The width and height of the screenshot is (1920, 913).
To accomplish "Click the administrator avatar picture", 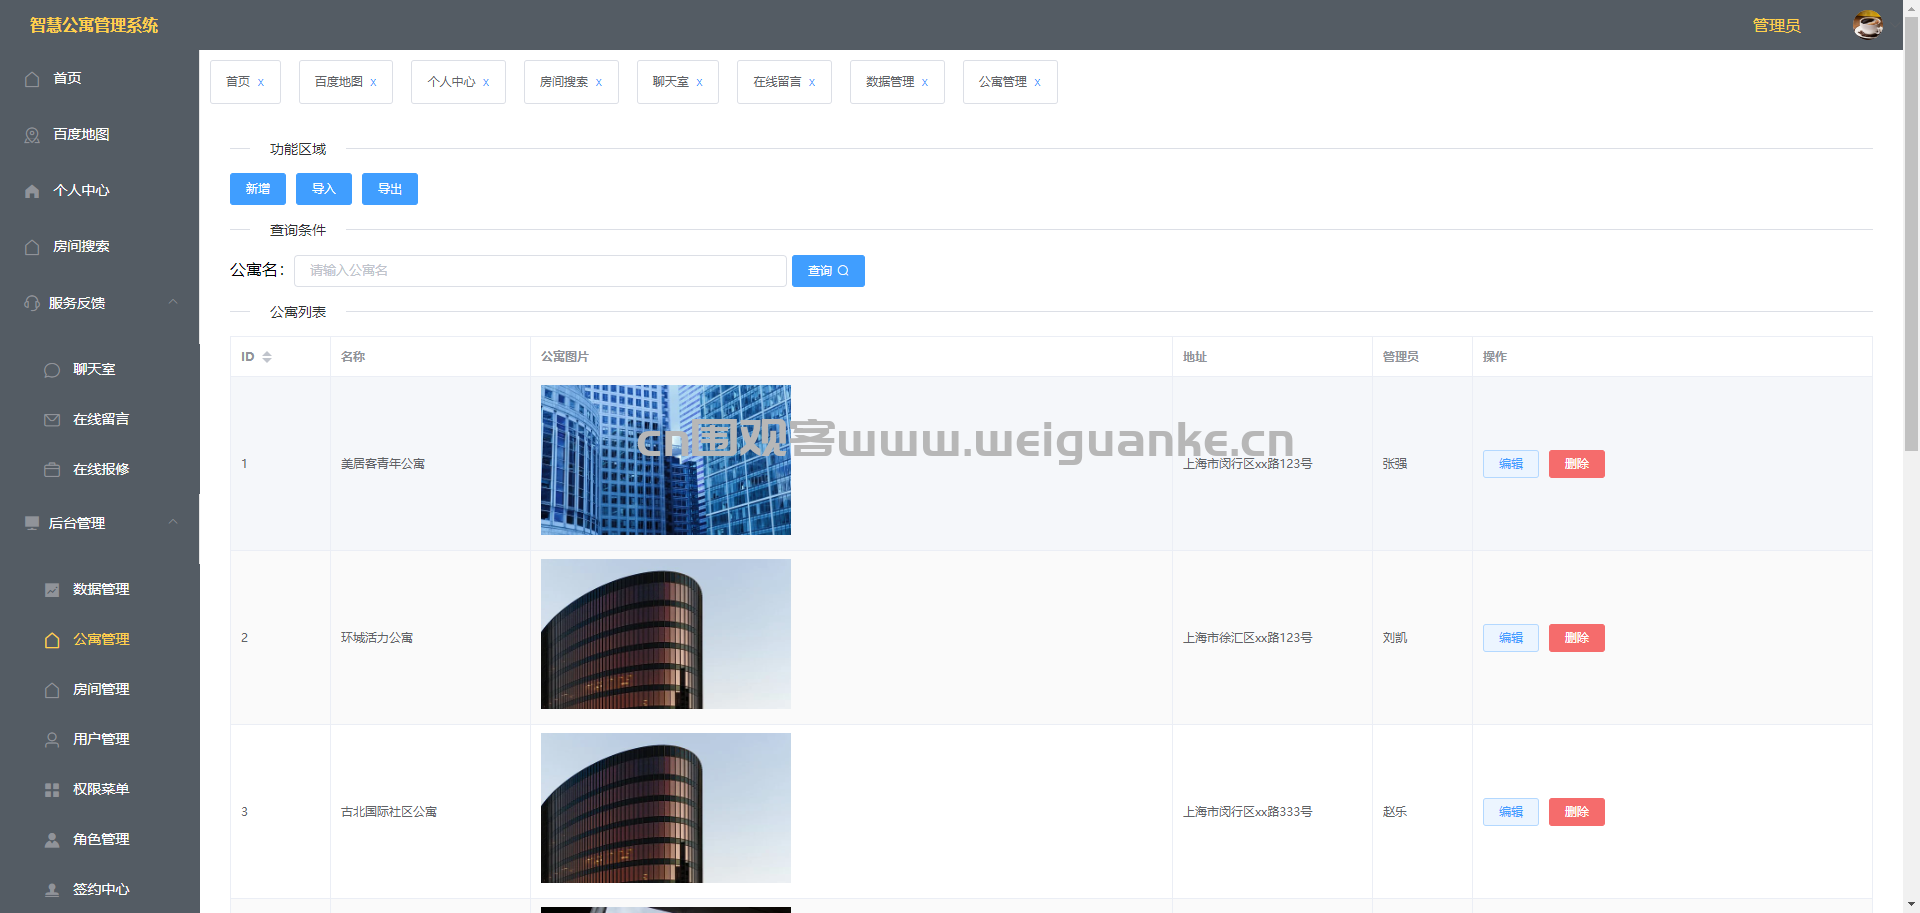I will (1868, 24).
